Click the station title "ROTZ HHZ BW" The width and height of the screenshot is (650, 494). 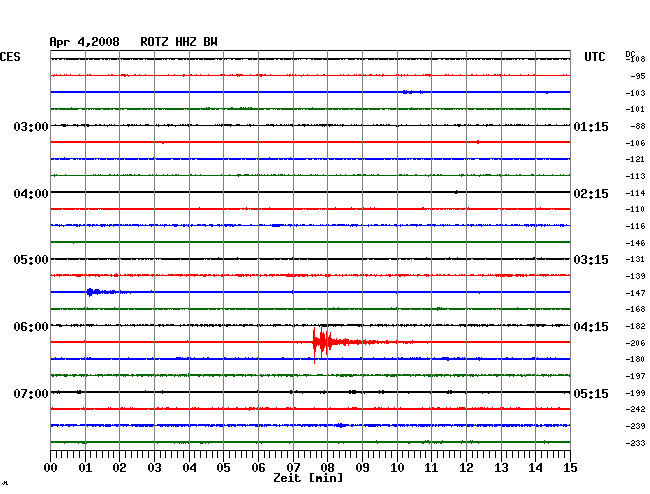pos(179,42)
